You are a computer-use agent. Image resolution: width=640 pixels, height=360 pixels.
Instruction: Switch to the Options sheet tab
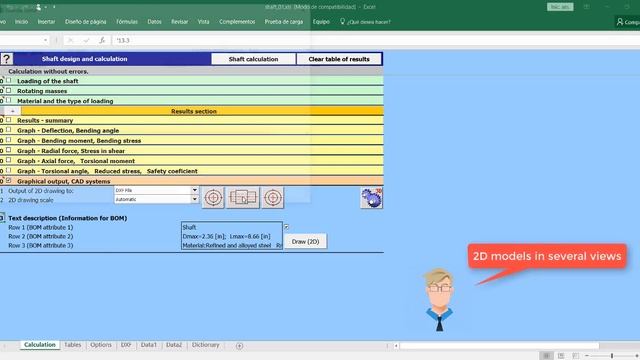pos(101,345)
